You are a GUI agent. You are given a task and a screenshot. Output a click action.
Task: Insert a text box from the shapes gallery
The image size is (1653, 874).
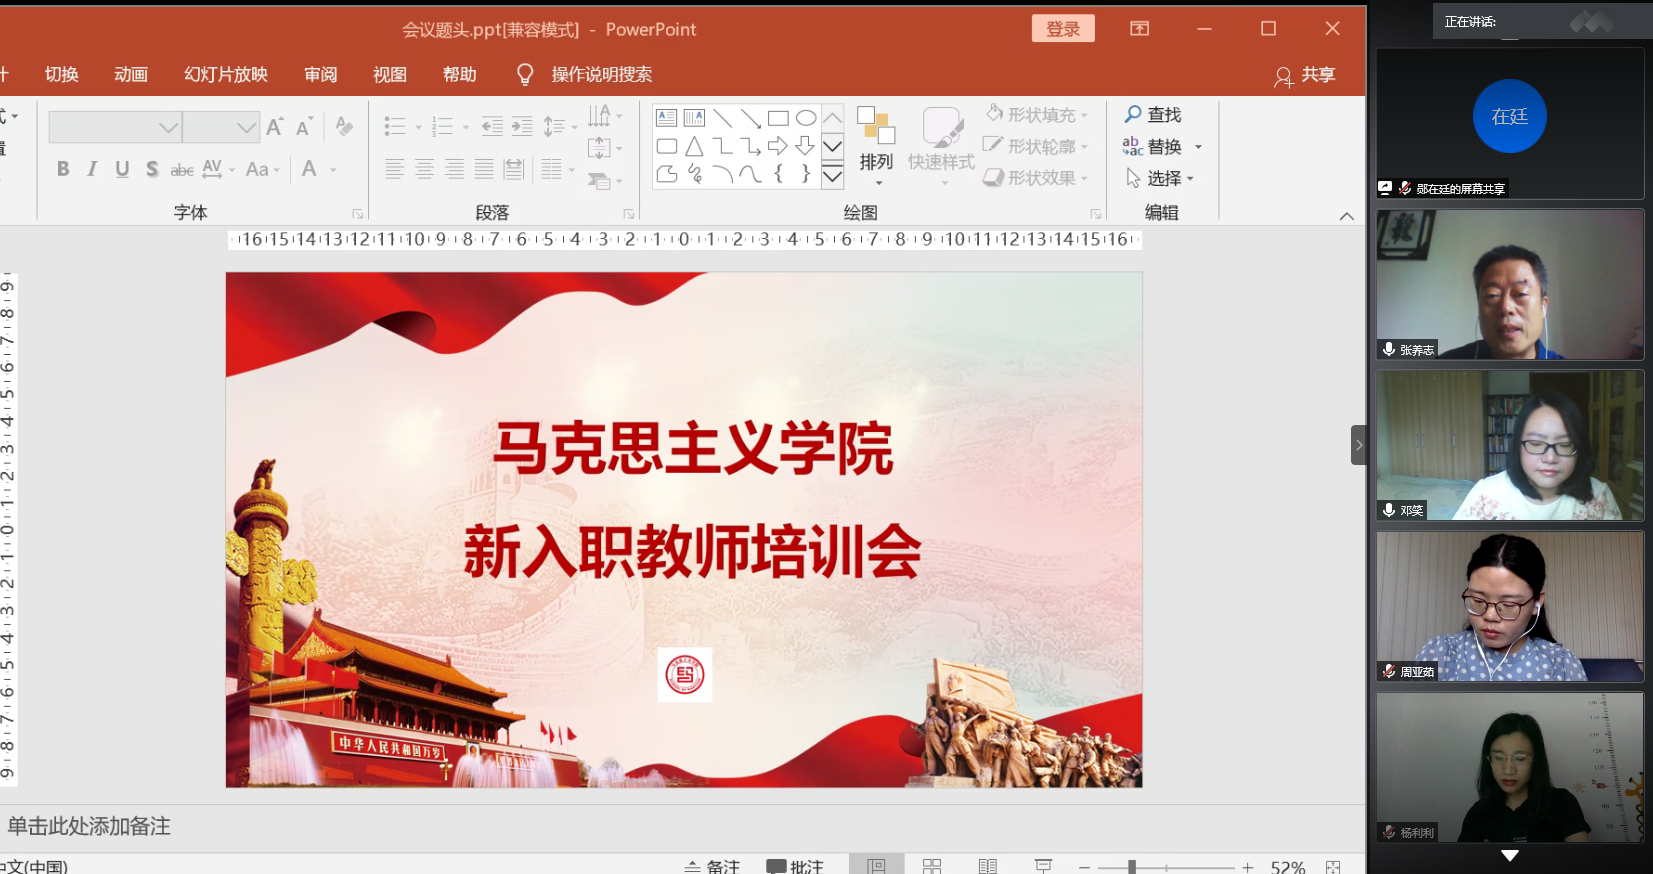667,118
